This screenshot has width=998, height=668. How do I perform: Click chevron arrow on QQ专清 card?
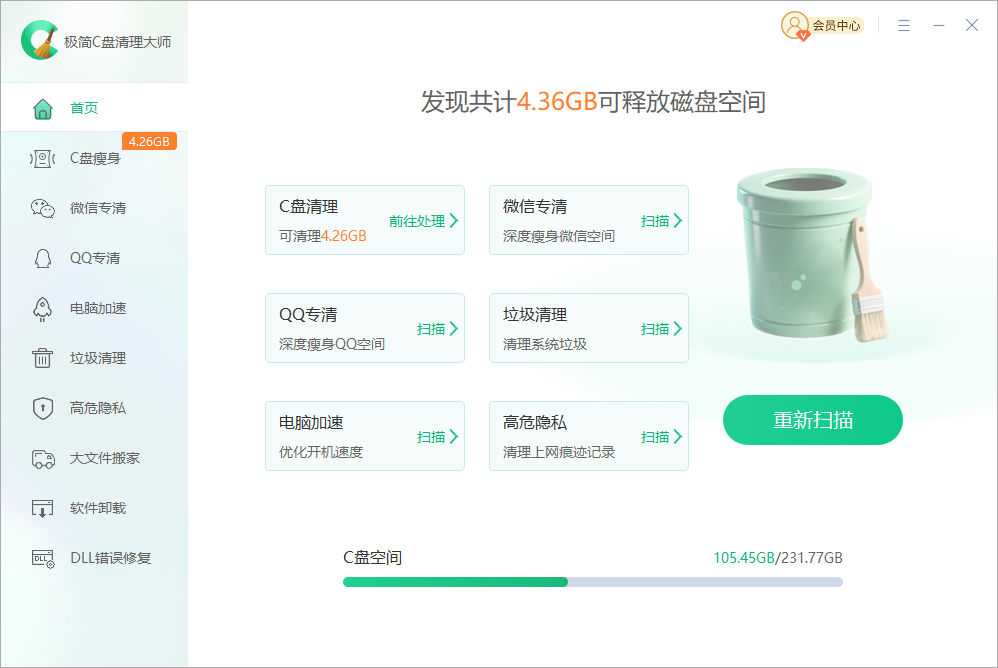click(x=454, y=329)
